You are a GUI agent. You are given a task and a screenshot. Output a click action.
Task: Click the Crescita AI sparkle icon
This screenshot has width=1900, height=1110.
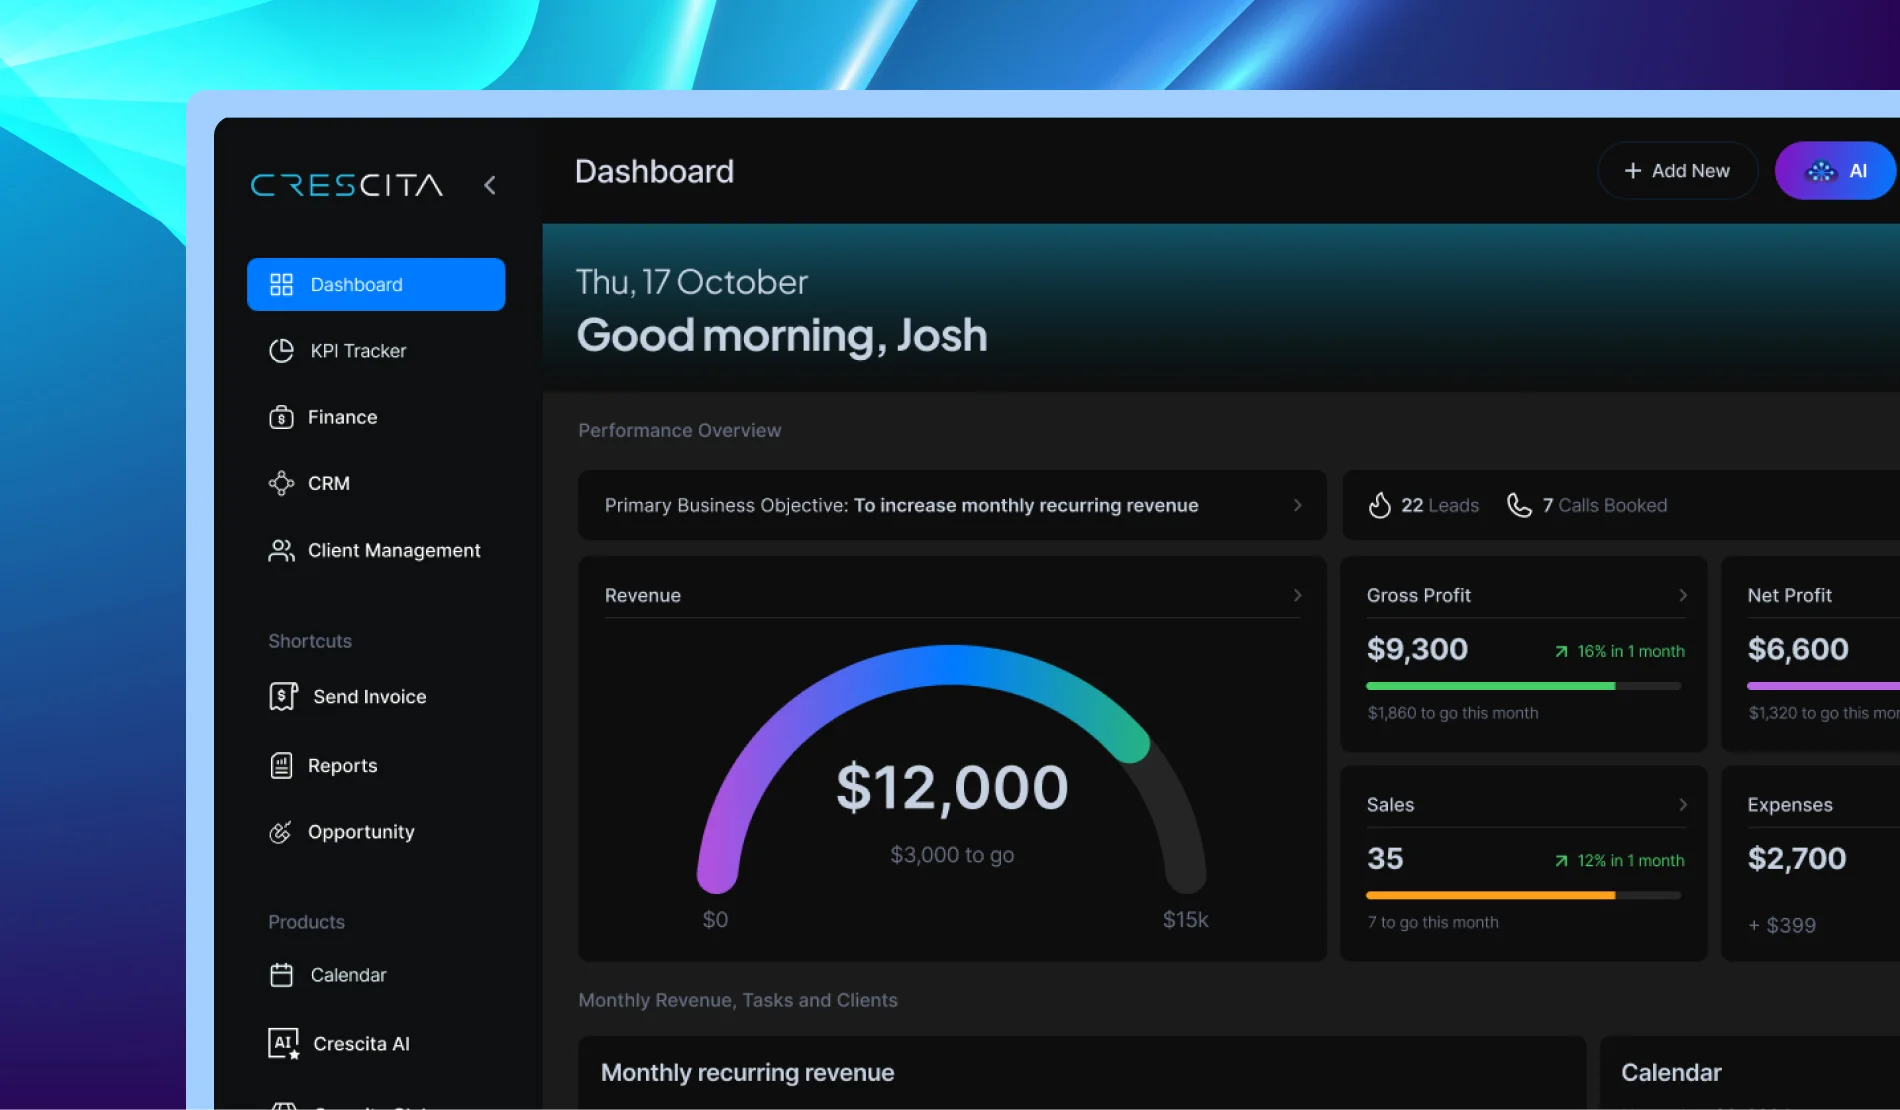(x=283, y=1044)
